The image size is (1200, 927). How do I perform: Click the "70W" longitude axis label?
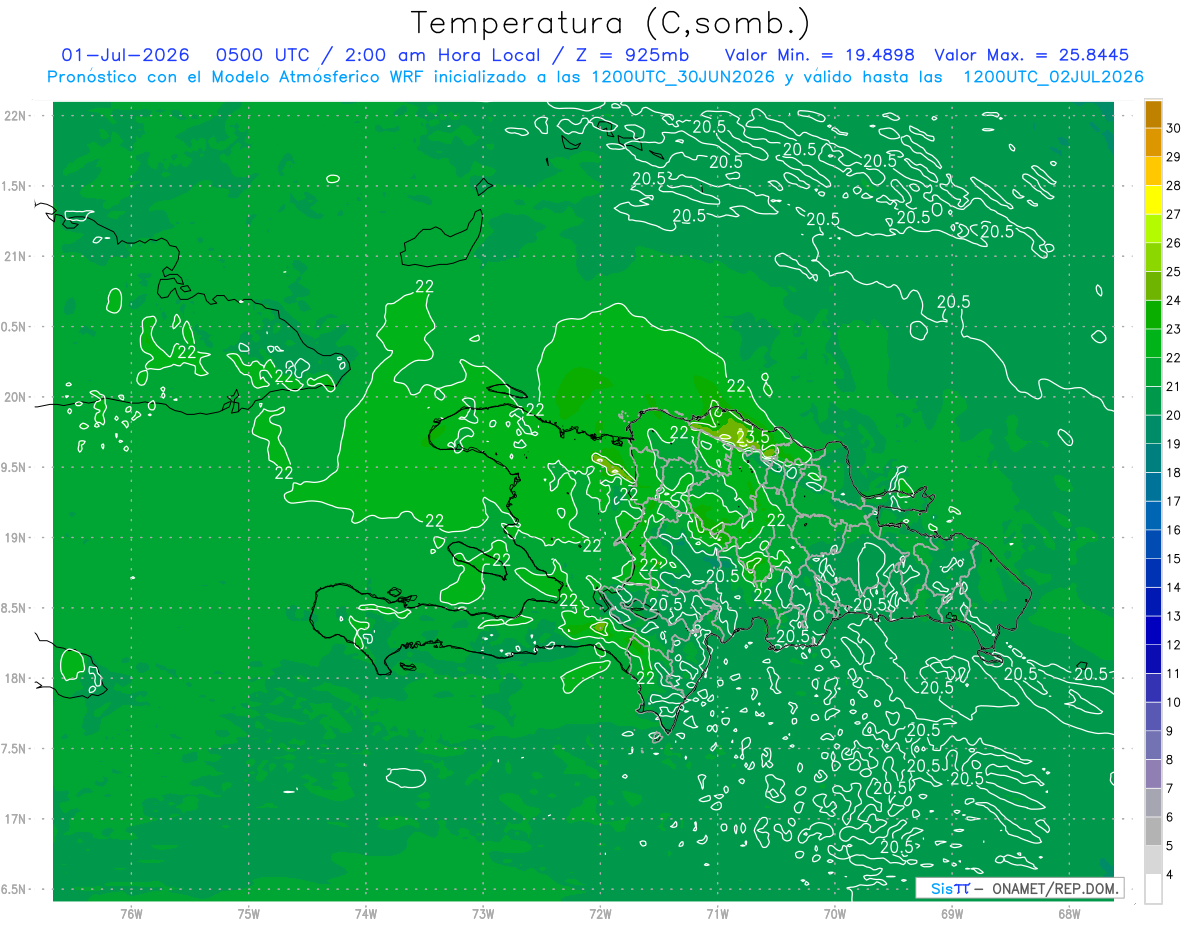(x=835, y=913)
